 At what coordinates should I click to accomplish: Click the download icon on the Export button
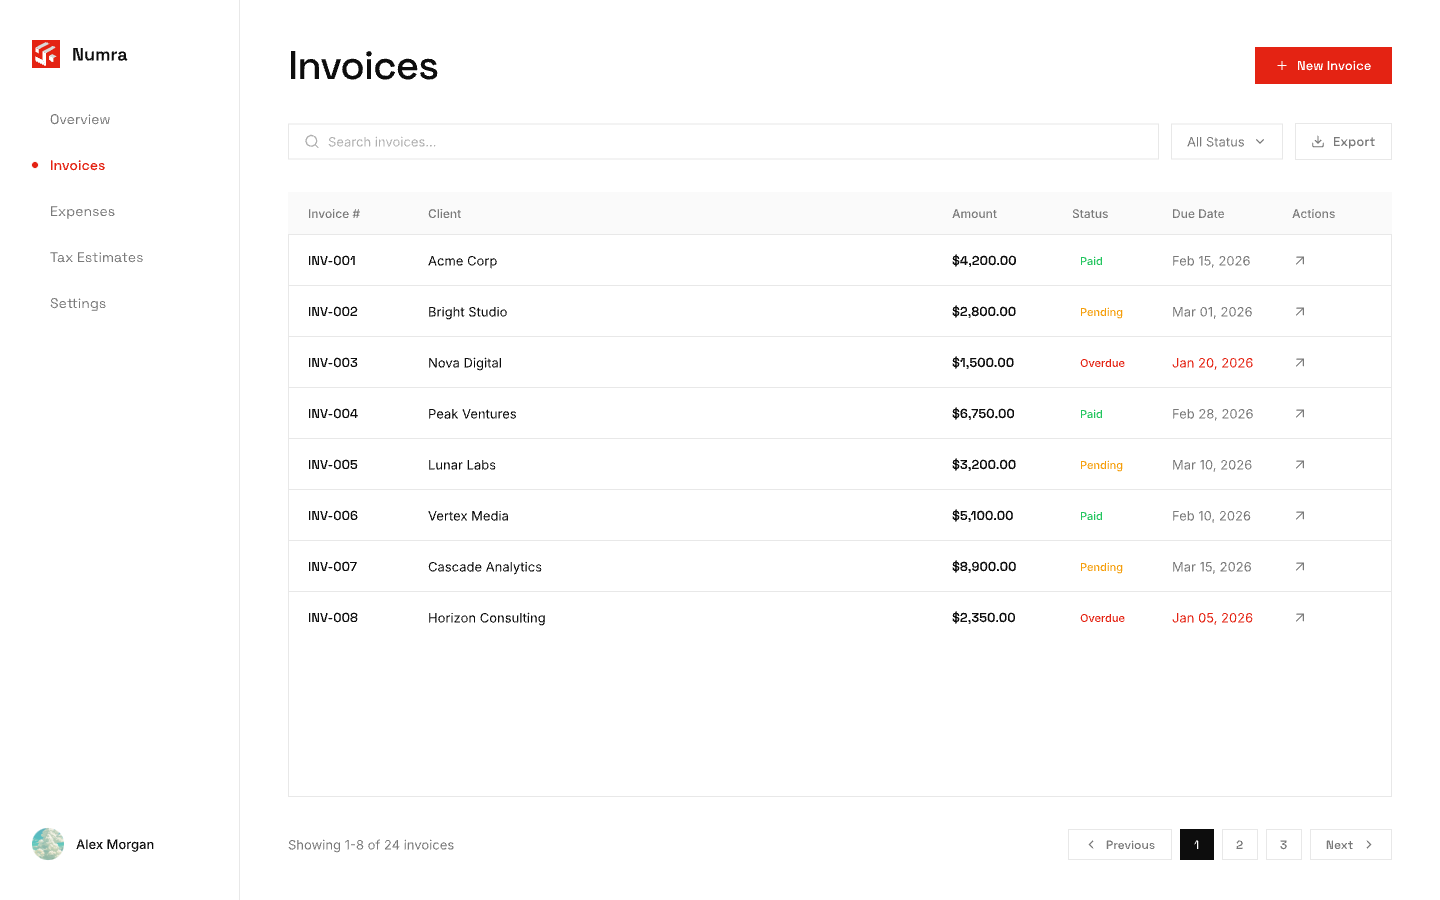pos(1318,141)
